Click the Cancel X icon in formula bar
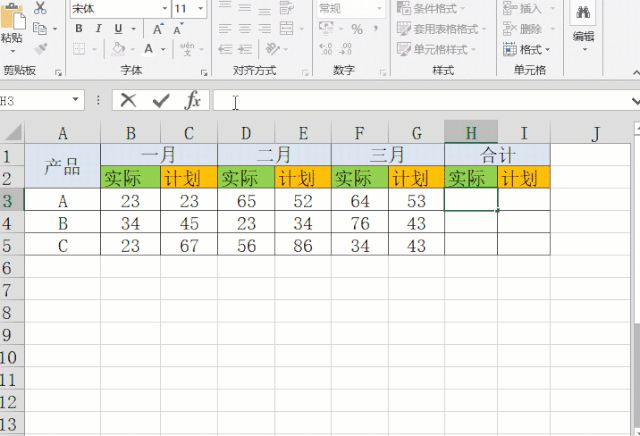The height and width of the screenshot is (436, 640). 128,100
